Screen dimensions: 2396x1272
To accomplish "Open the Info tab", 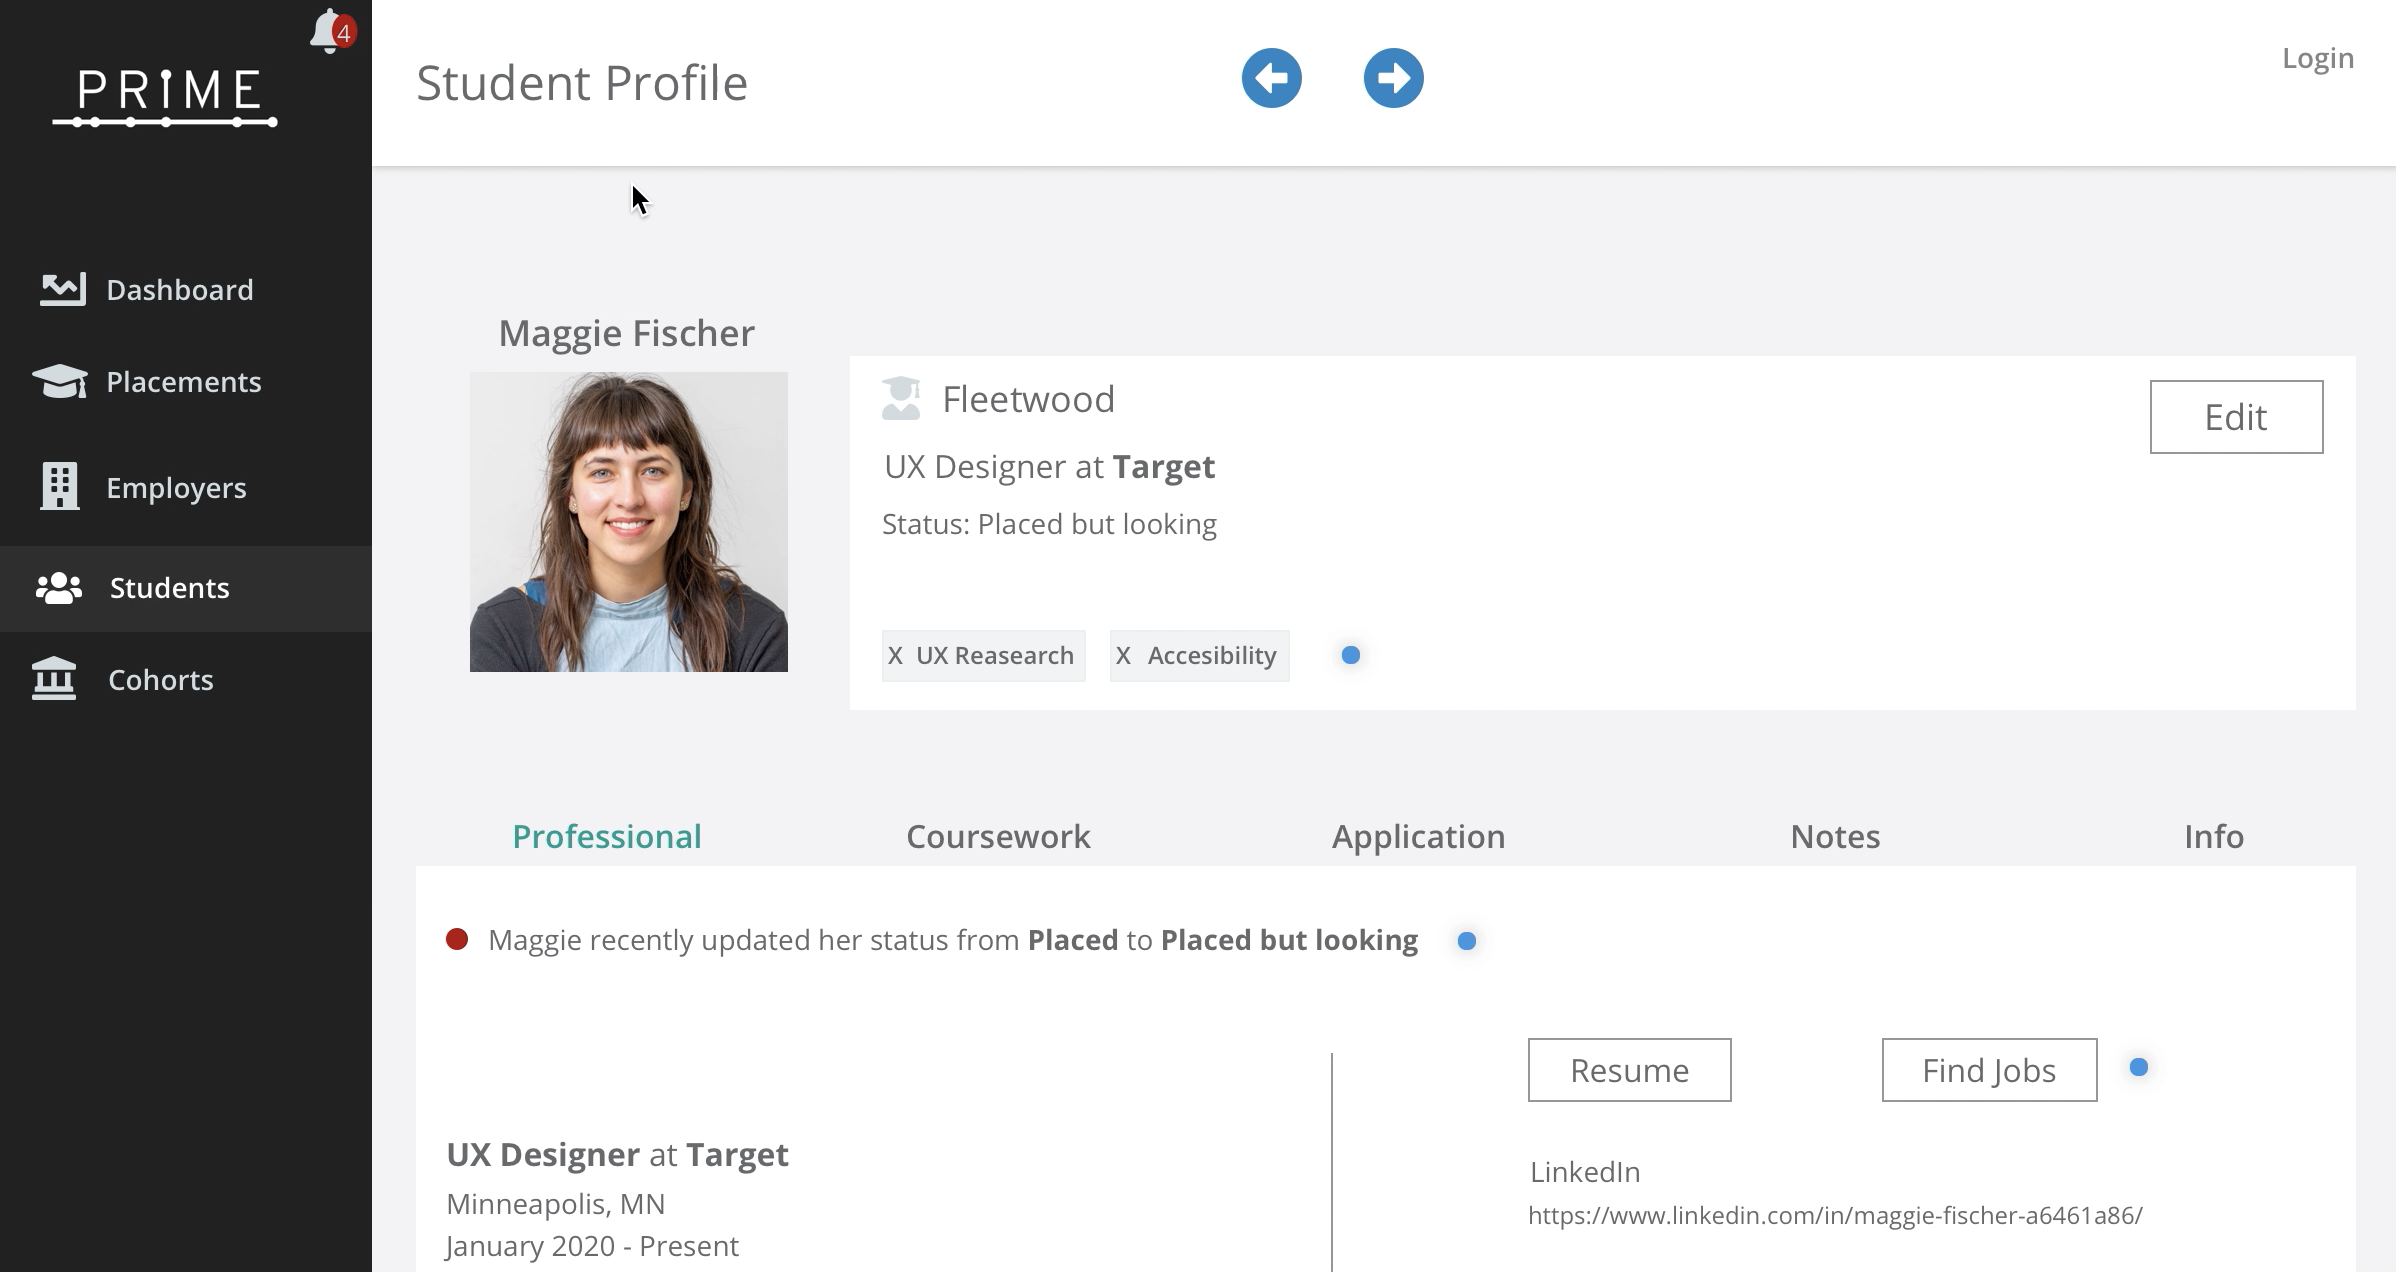I will coord(2213,837).
